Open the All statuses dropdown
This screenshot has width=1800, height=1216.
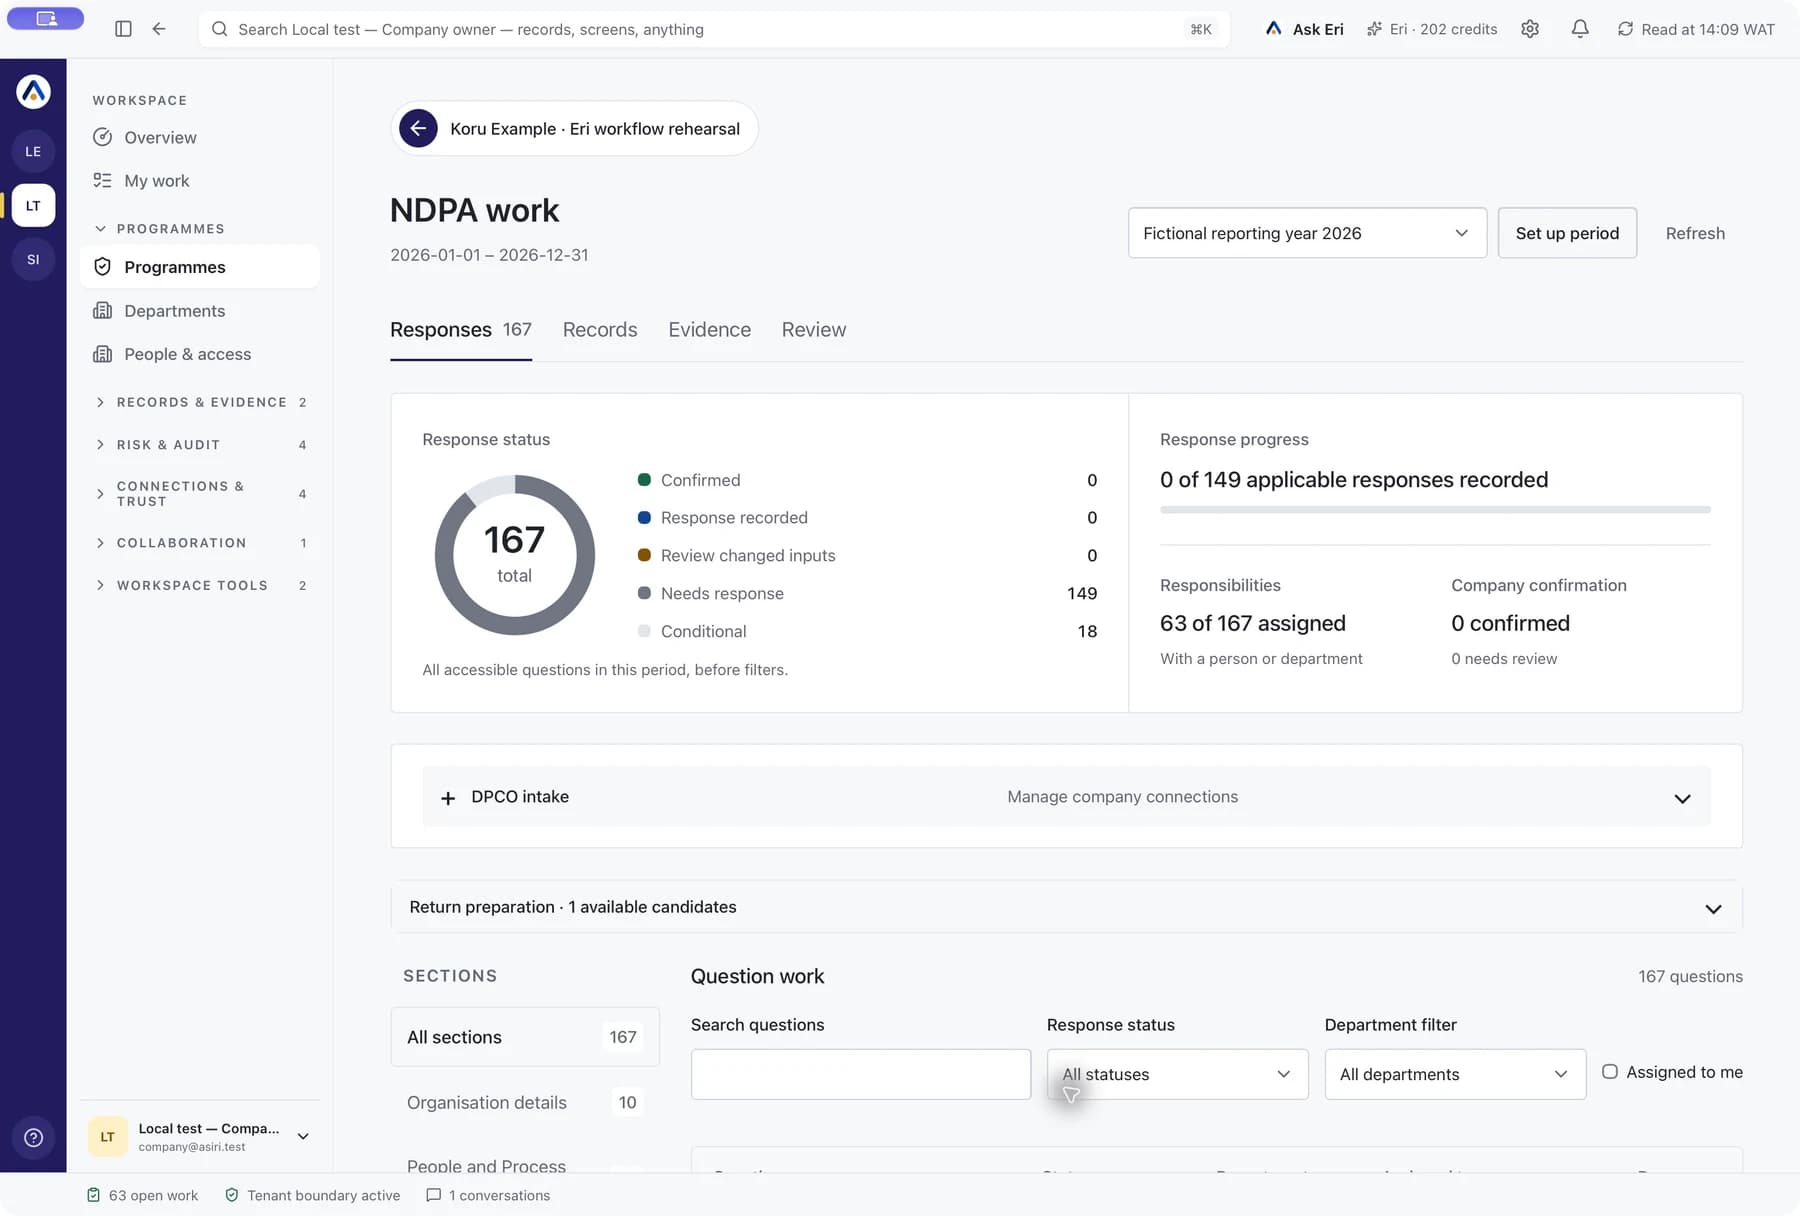click(1177, 1074)
